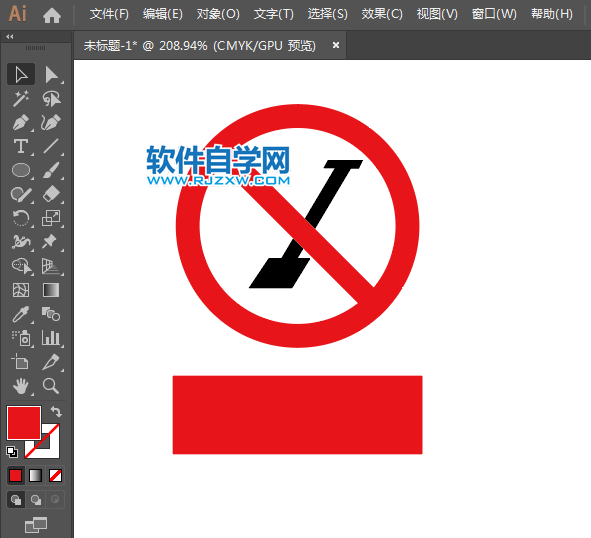Select the Direct Selection tool
This screenshot has width=591, height=538.
(x=51, y=74)
